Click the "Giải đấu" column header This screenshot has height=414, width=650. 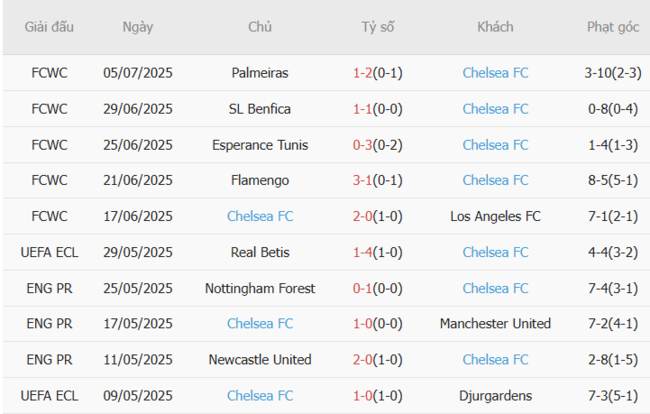click(x=49, y=27)
